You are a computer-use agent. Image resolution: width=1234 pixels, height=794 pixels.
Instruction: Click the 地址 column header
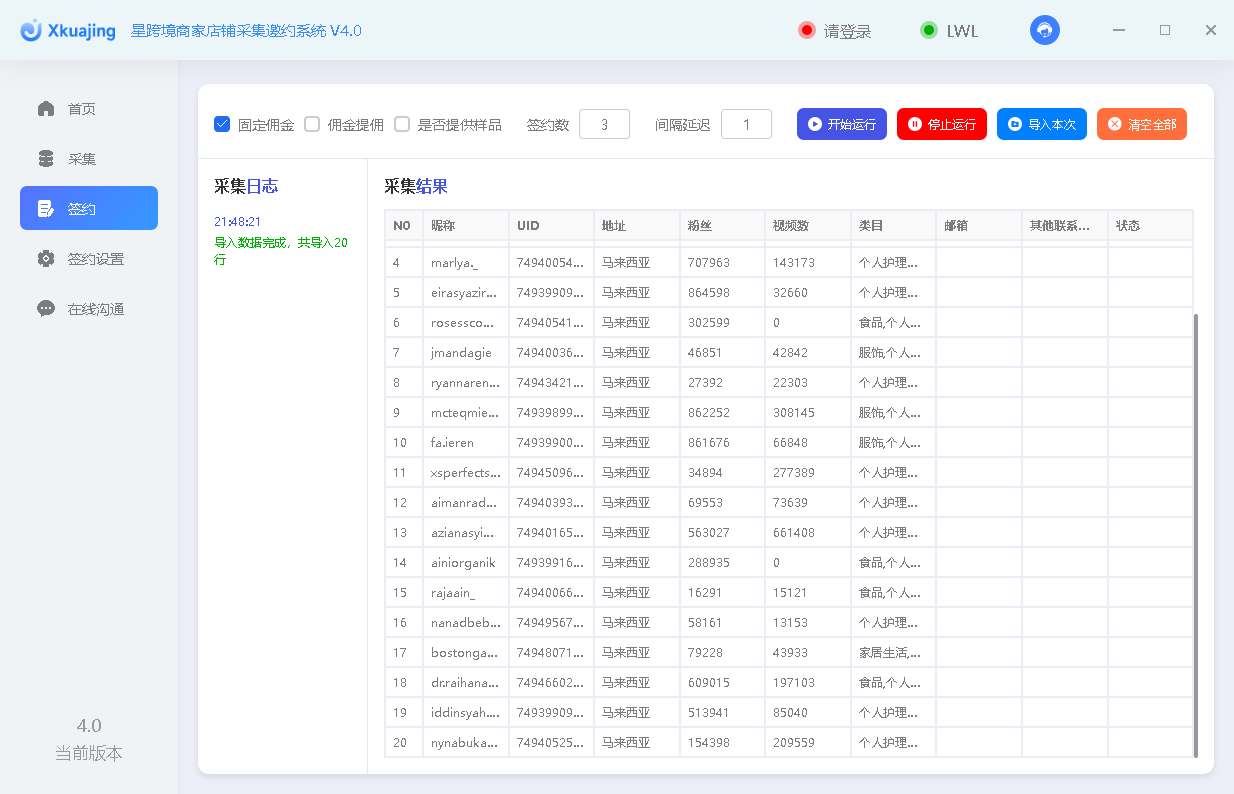pyautogui.click(x=637, y=226)
